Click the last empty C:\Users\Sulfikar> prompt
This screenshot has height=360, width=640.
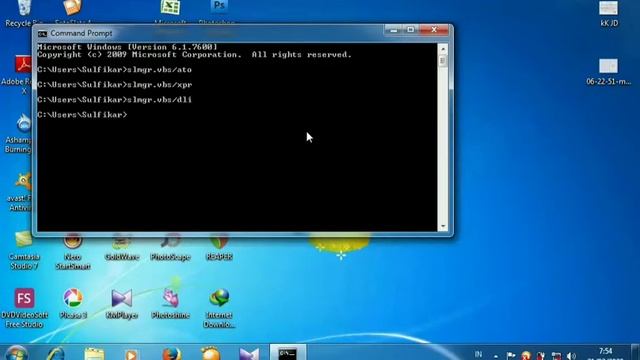point(82,115)
